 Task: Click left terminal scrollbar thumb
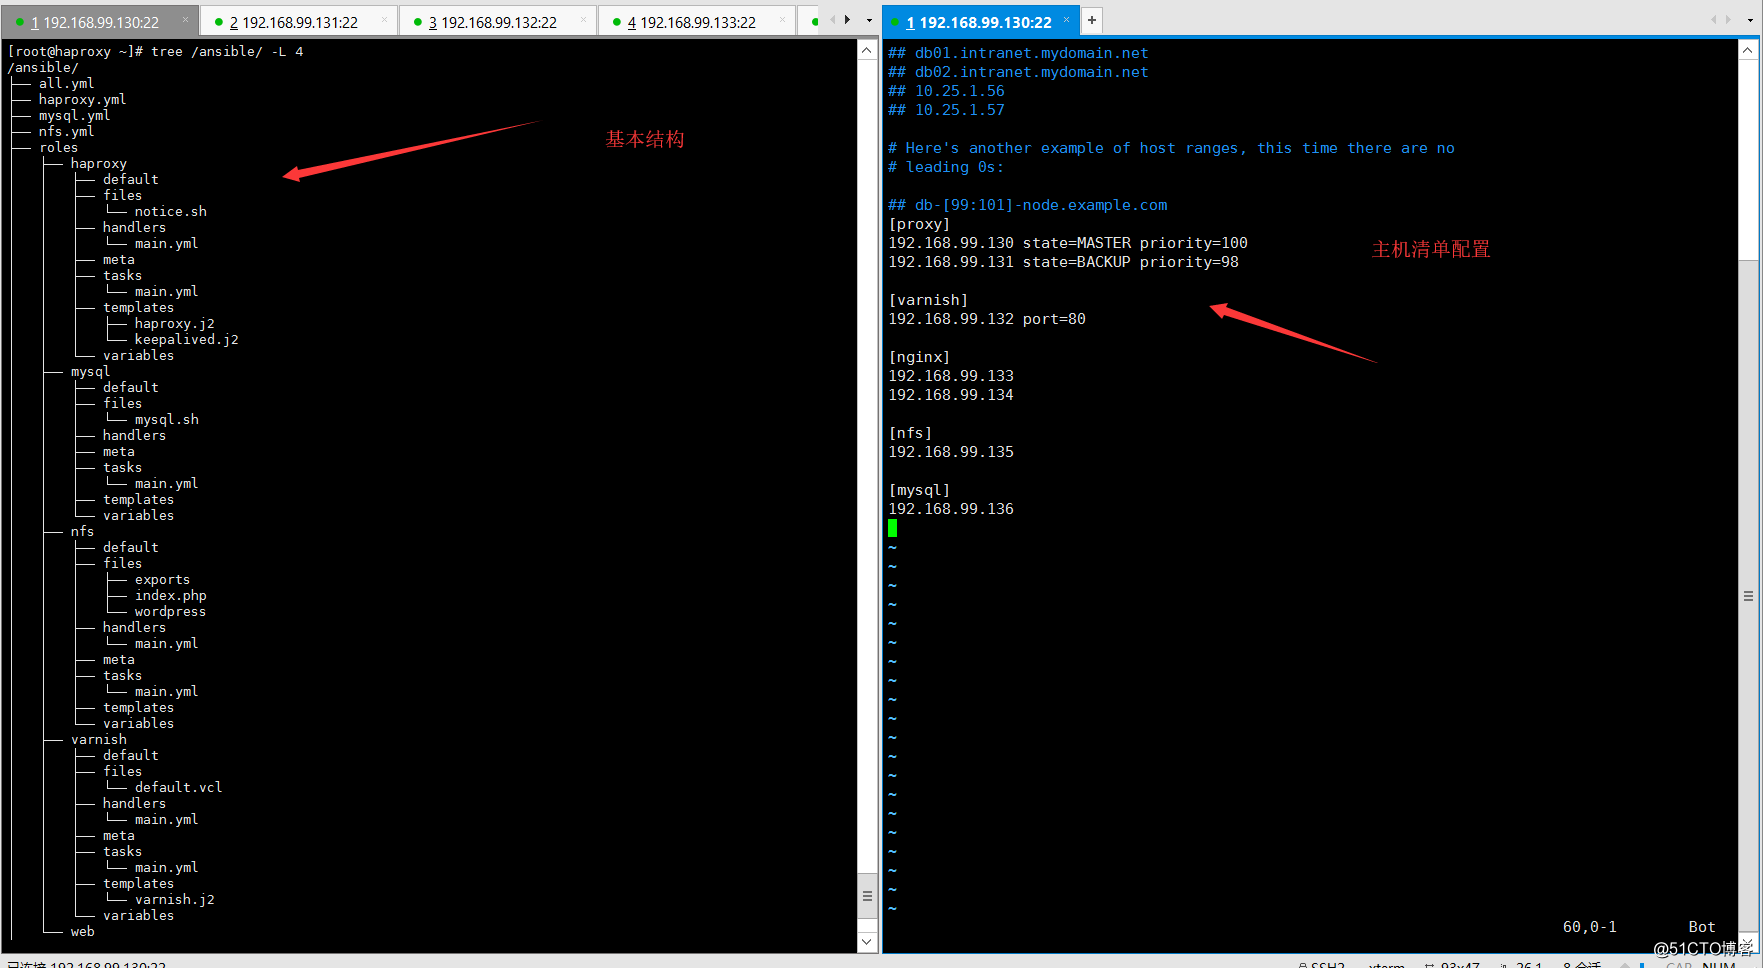tap(867, 896)
